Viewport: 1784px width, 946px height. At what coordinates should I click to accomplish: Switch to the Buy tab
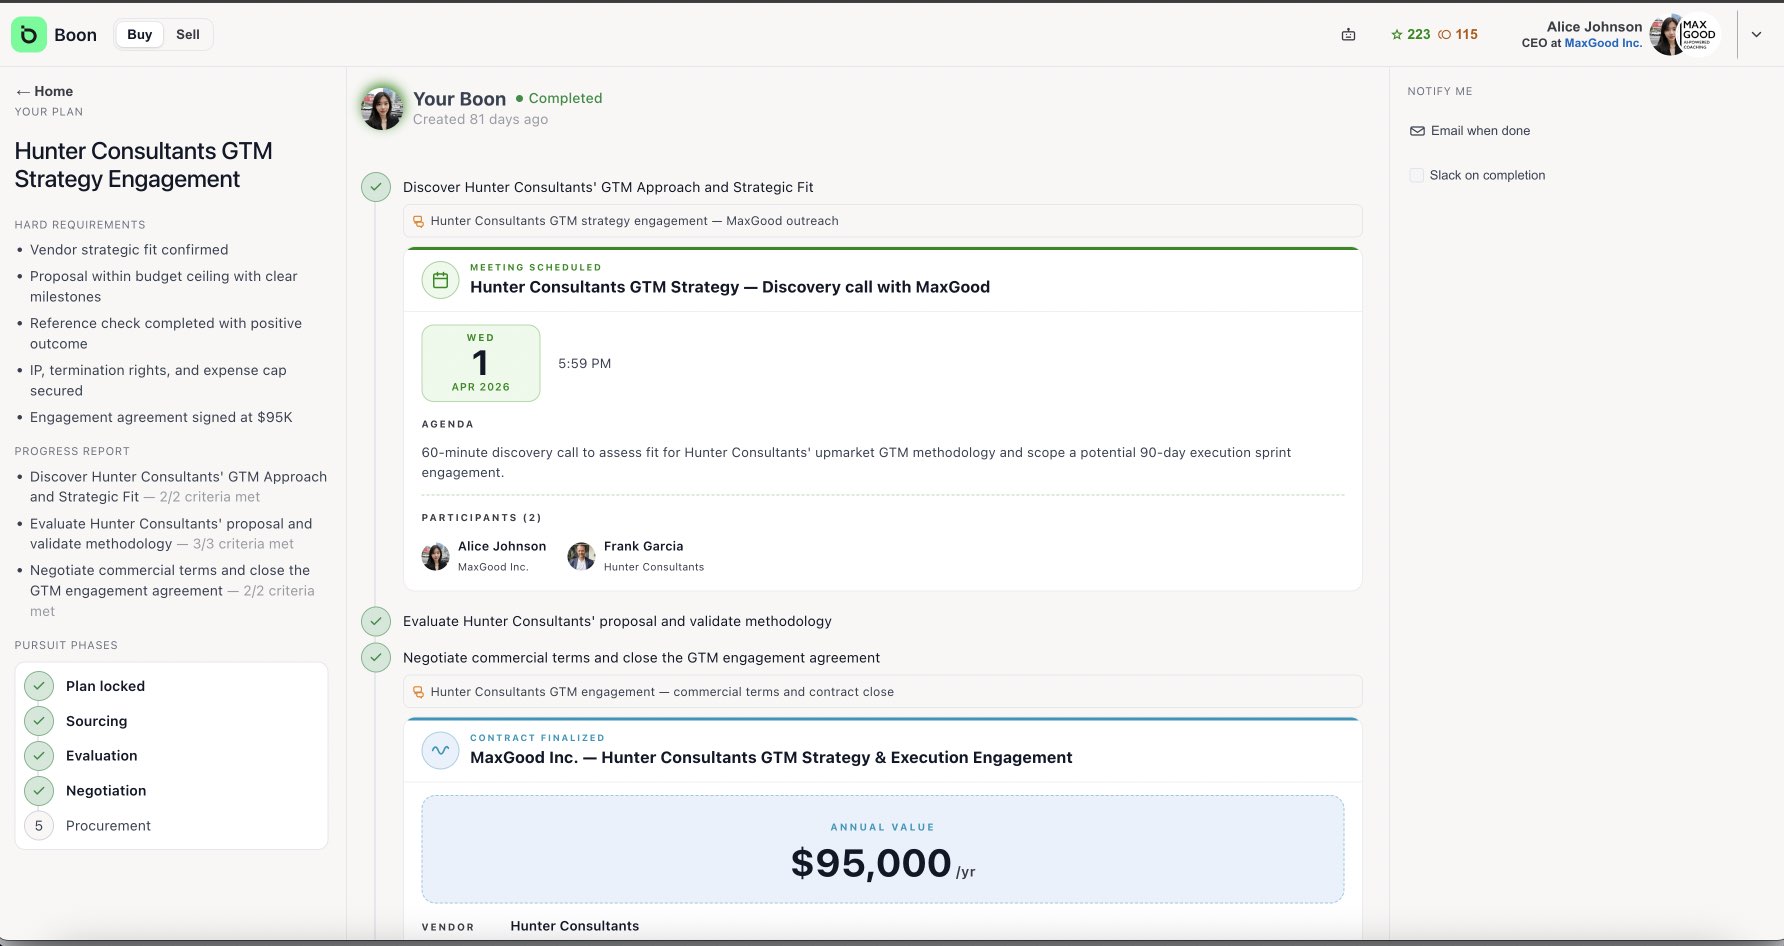(x=140, y=34)
